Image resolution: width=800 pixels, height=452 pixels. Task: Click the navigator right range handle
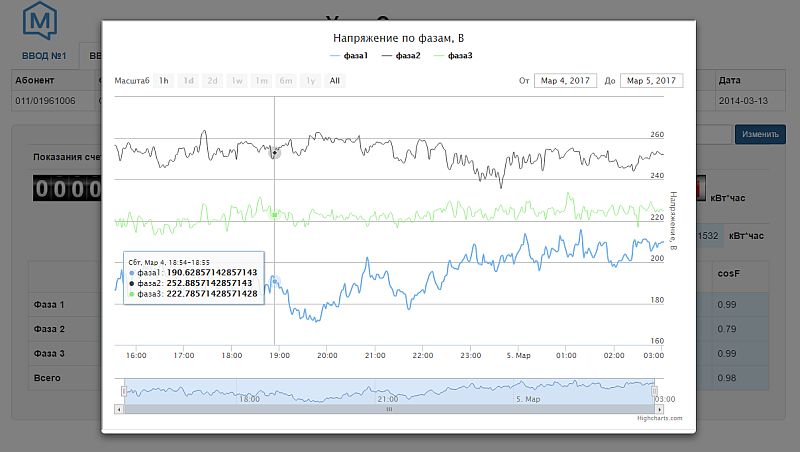655,391
